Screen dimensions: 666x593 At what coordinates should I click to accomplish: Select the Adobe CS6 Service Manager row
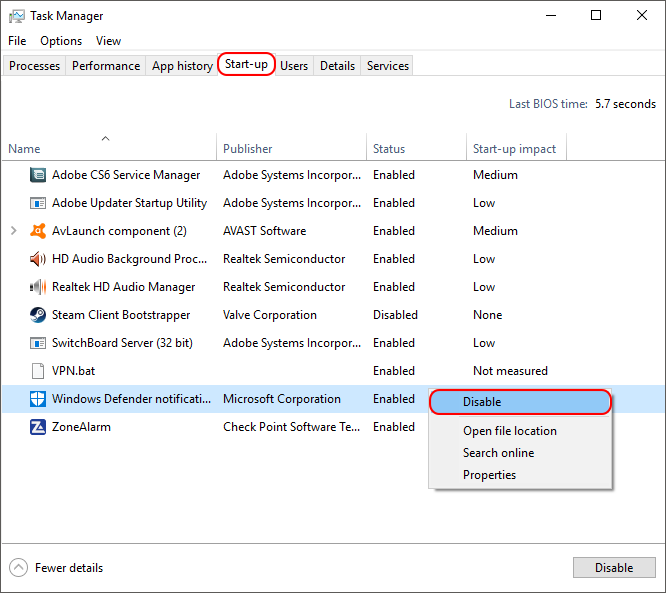coord(333,175)
